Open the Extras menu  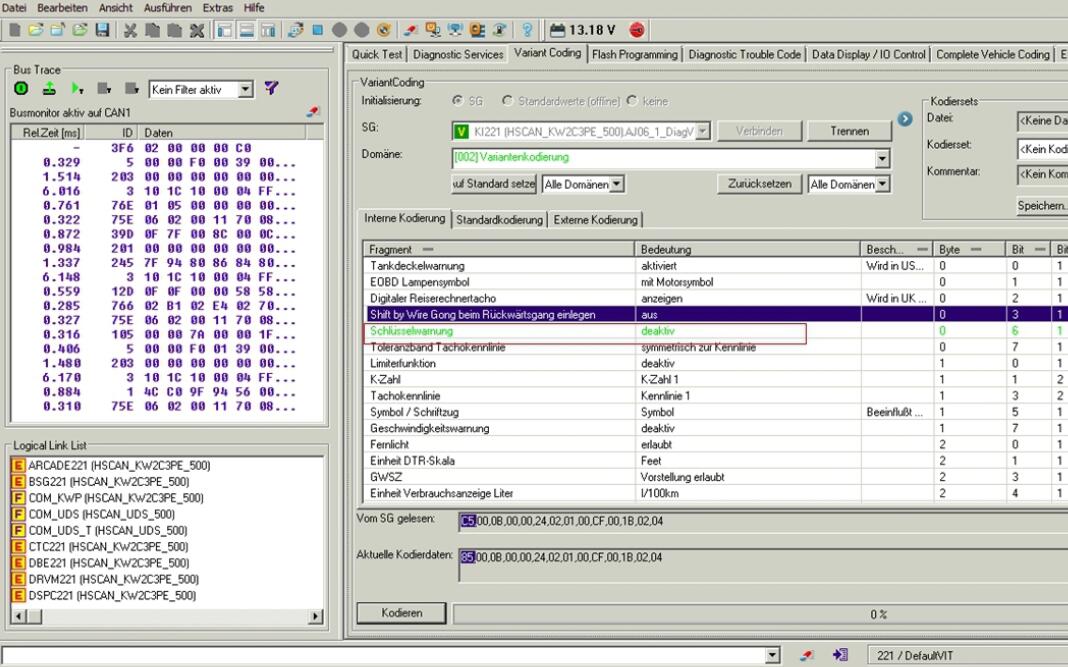pyautogui.click(x=217, y=7)
